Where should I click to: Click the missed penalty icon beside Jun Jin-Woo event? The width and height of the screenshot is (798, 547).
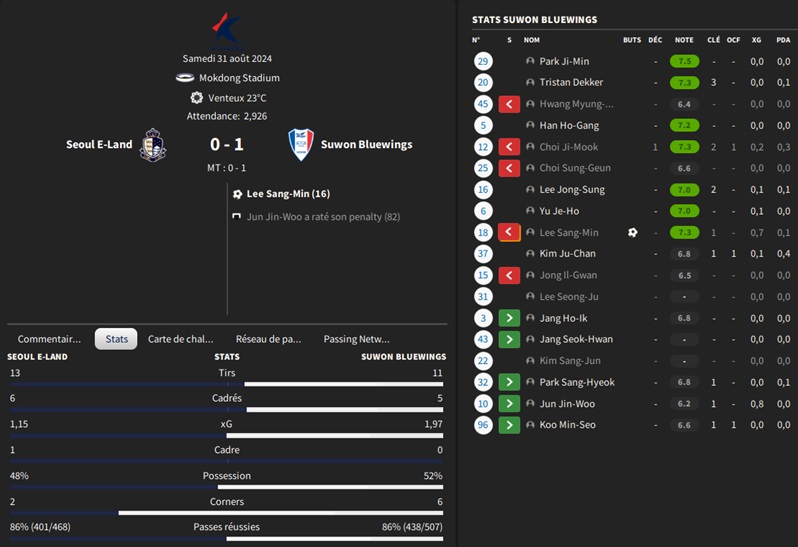(237, 216)
